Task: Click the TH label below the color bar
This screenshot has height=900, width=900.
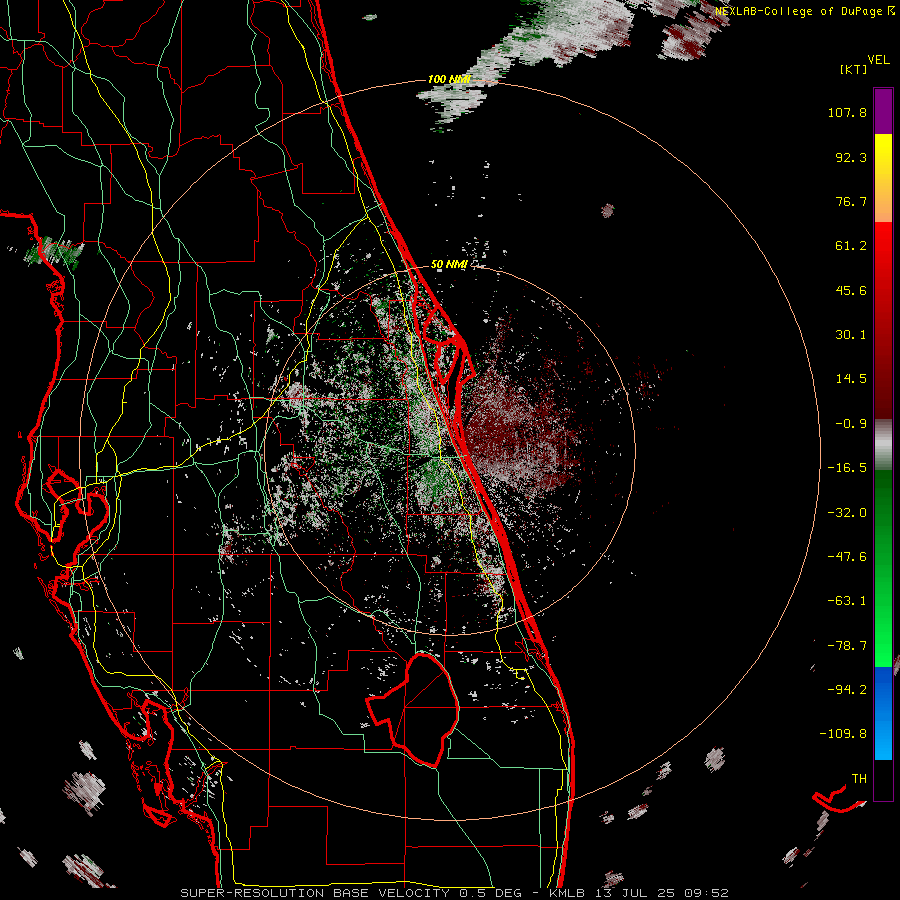Action: (859, 779)
